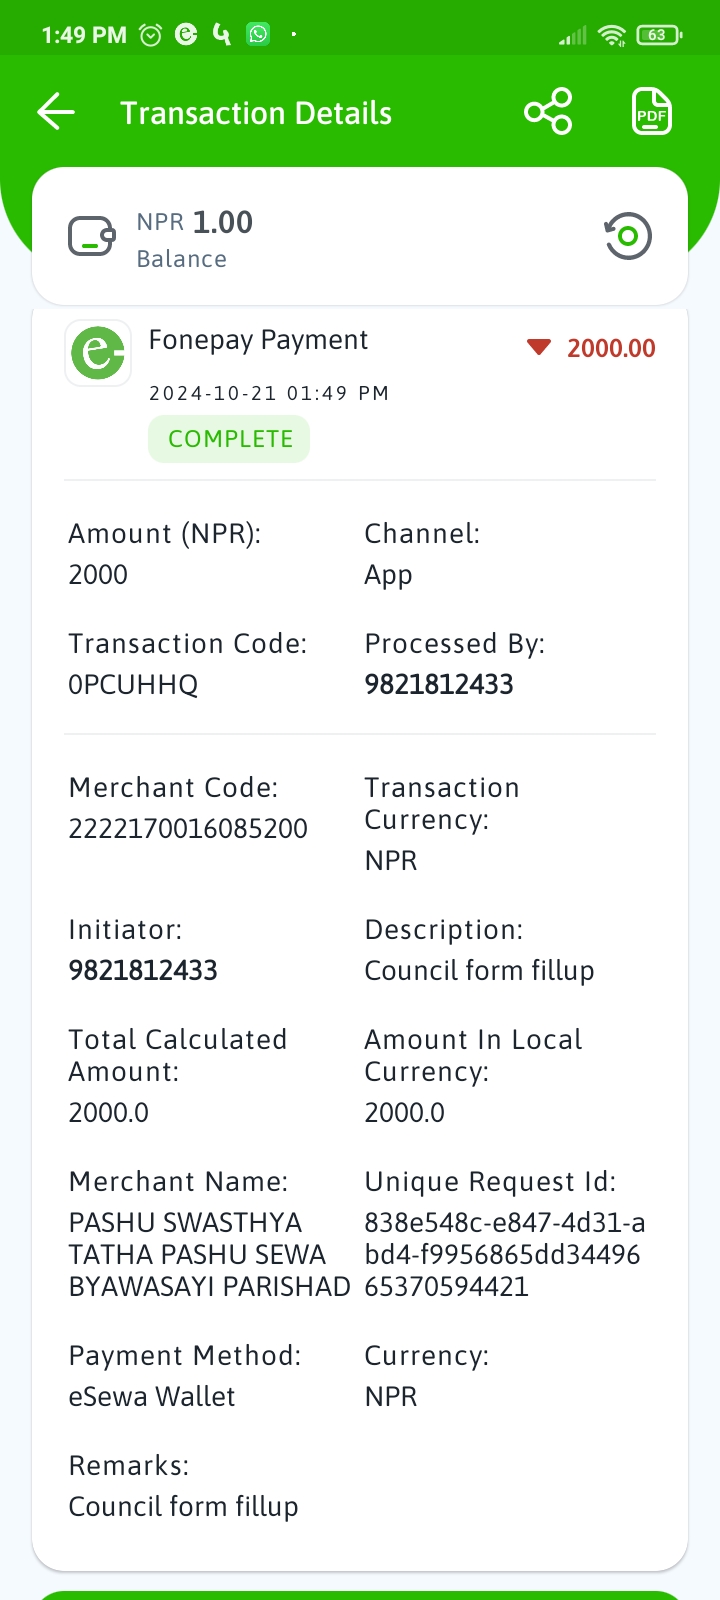Tap the merchant code 2222170016085200
The height and width of the screenshot is (1600, 720).
click(x=188, y=829)
